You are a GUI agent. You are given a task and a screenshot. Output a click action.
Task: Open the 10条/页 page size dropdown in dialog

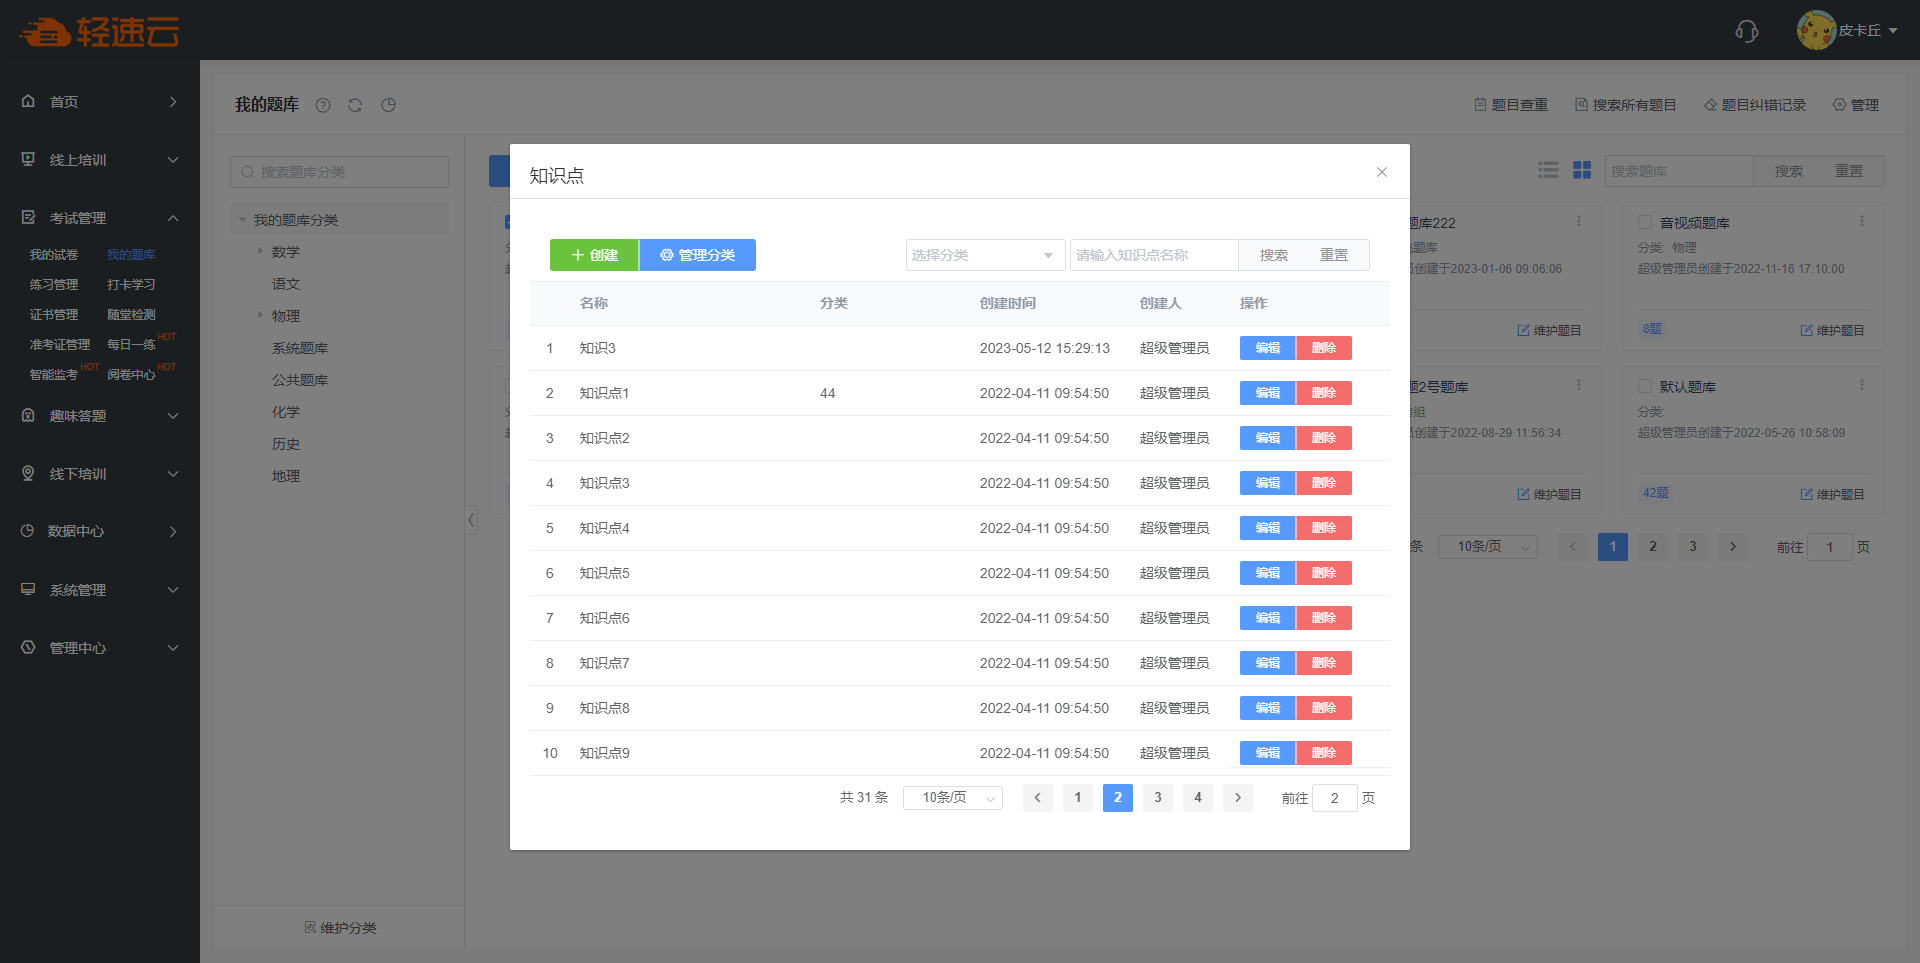[952, 798]
